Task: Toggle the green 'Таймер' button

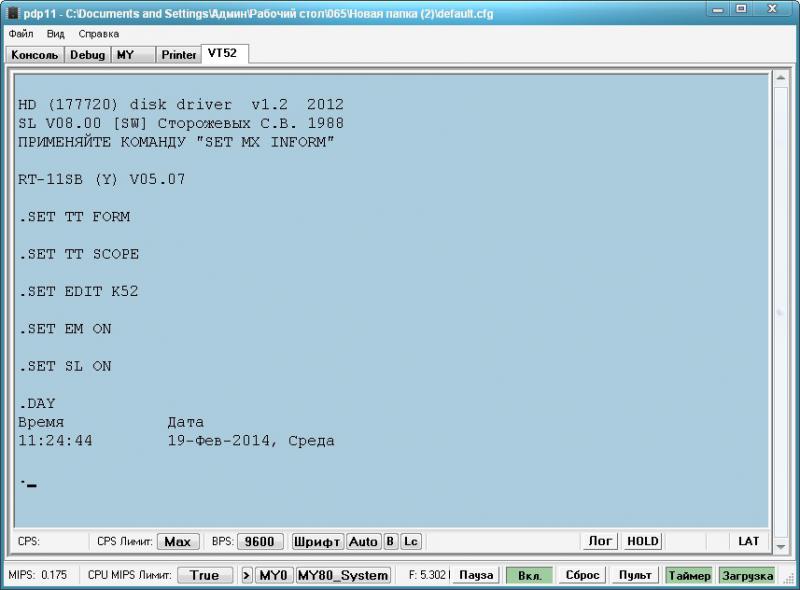Action: tap(689, 575)
